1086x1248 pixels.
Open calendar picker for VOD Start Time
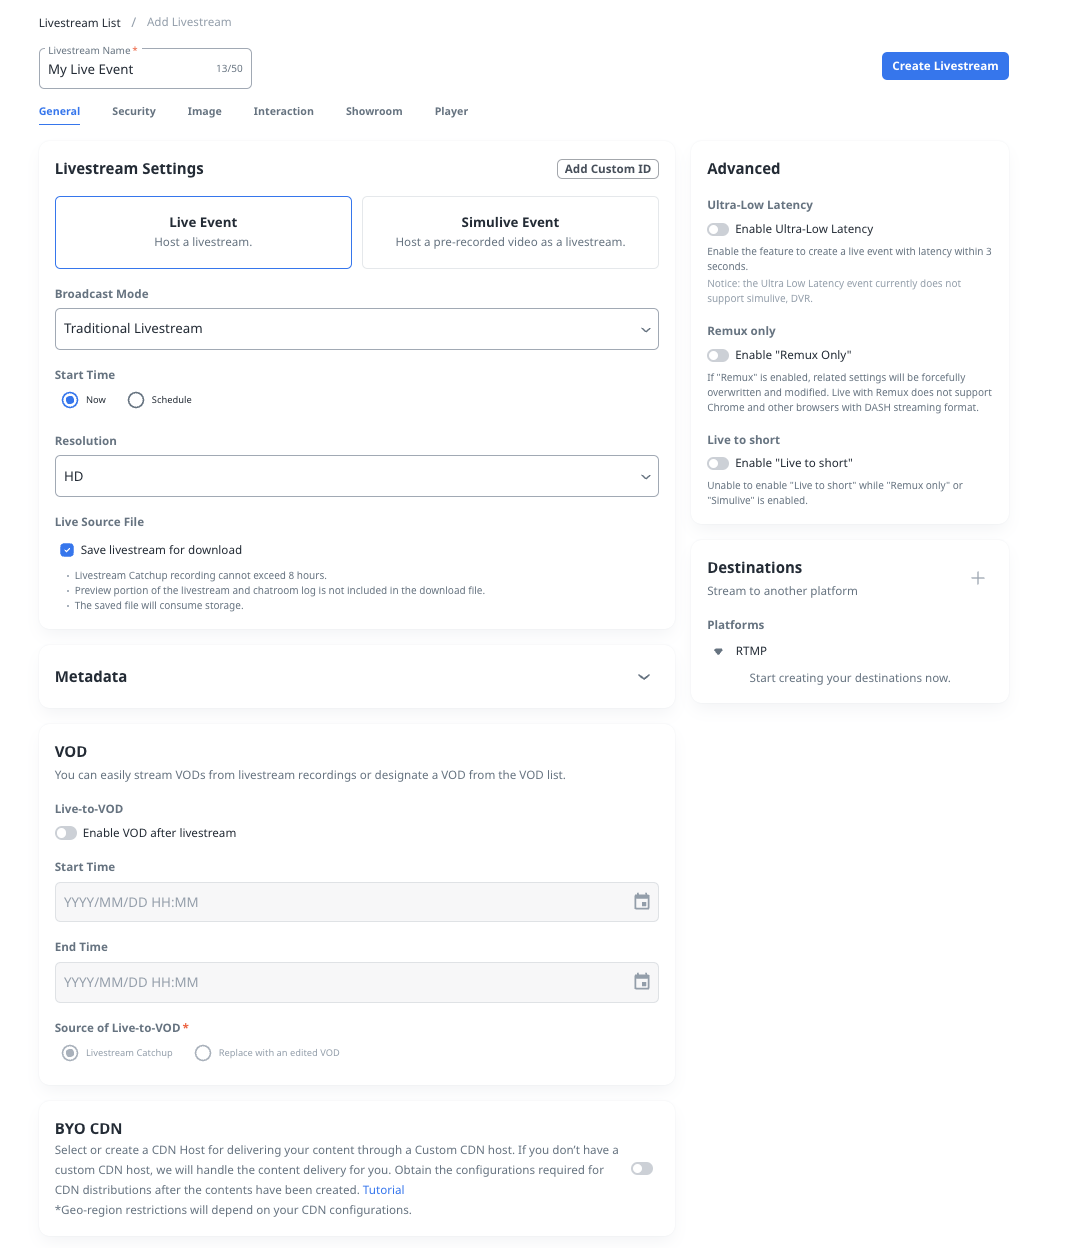[x=641, y=902]
